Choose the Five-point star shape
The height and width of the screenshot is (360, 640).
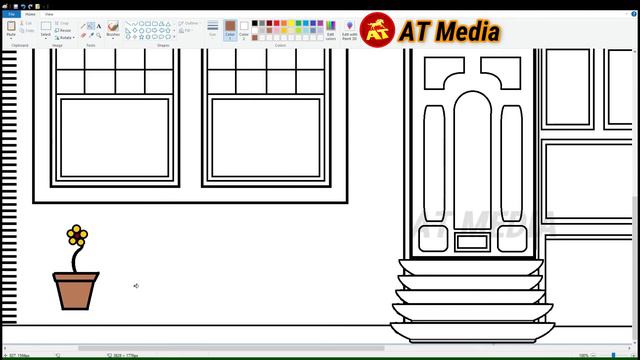[x=142, y=37]
